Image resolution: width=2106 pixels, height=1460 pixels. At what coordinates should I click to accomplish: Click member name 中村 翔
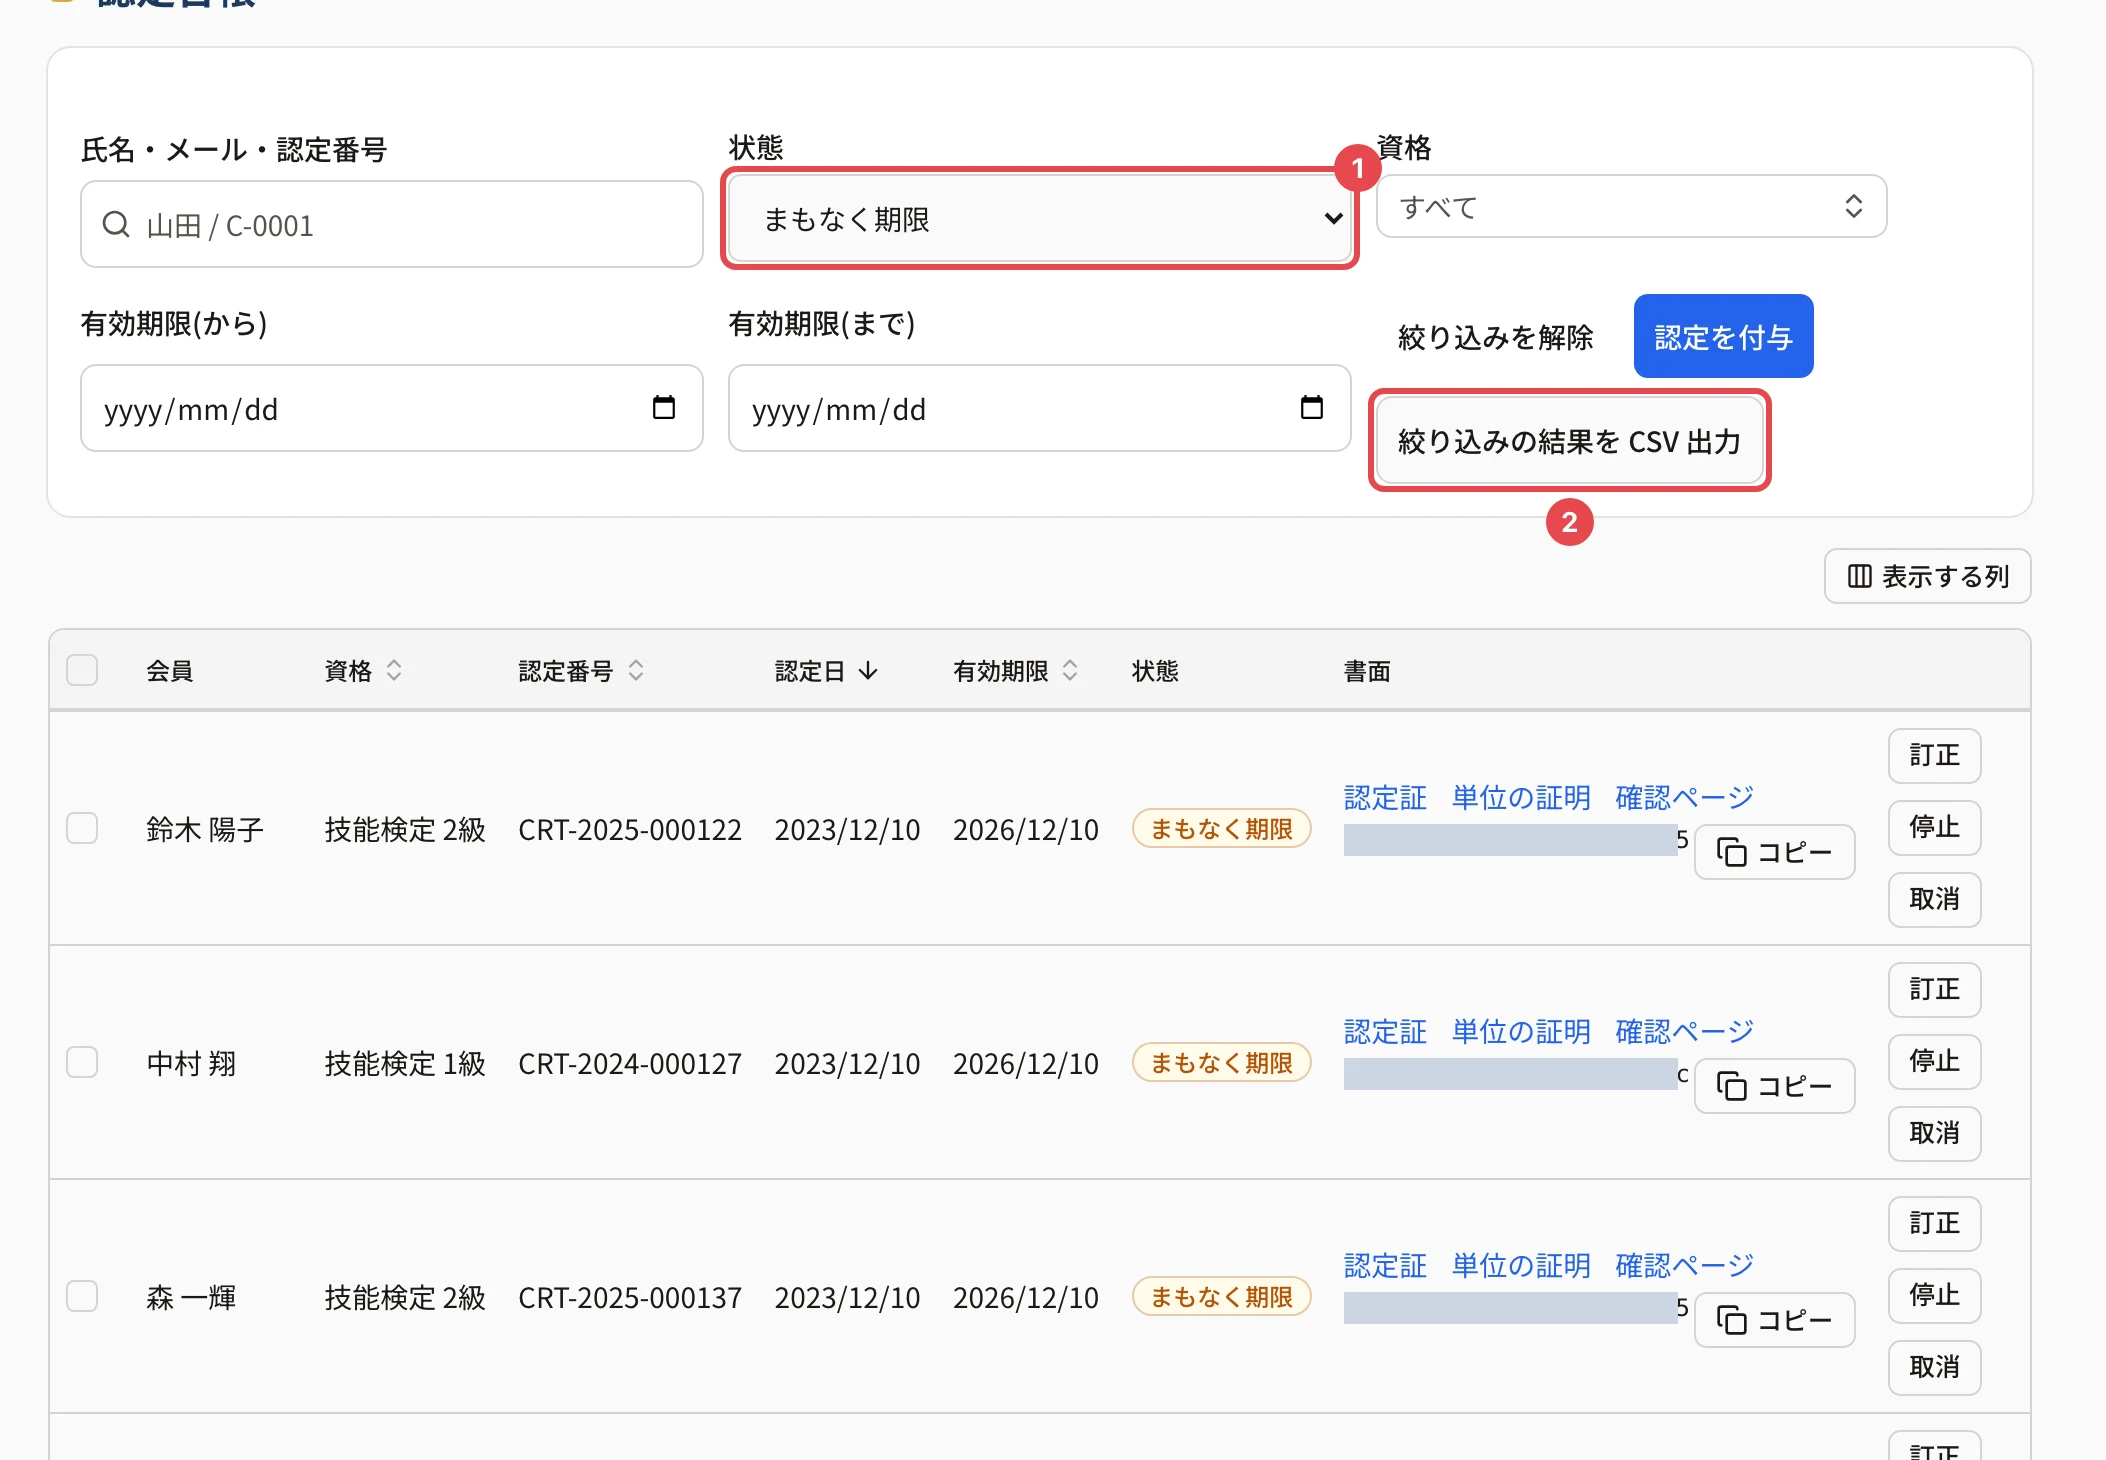tap(191, 1063)
